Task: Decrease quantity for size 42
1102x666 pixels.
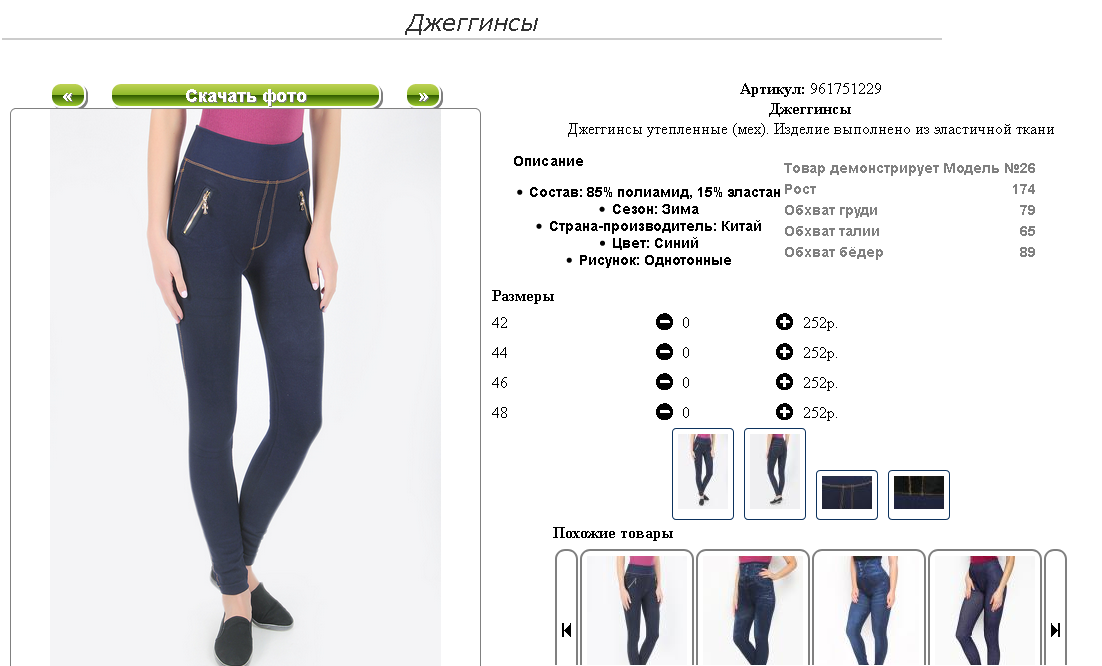Action: (664, 322)
